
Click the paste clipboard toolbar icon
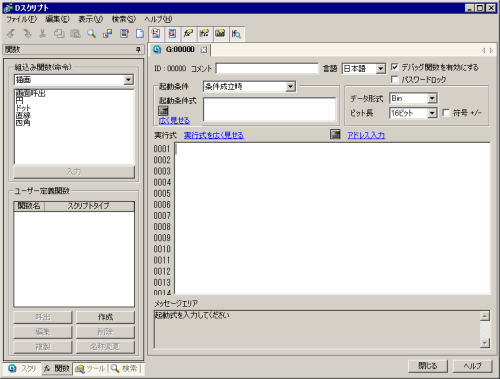tap(75, 33)
